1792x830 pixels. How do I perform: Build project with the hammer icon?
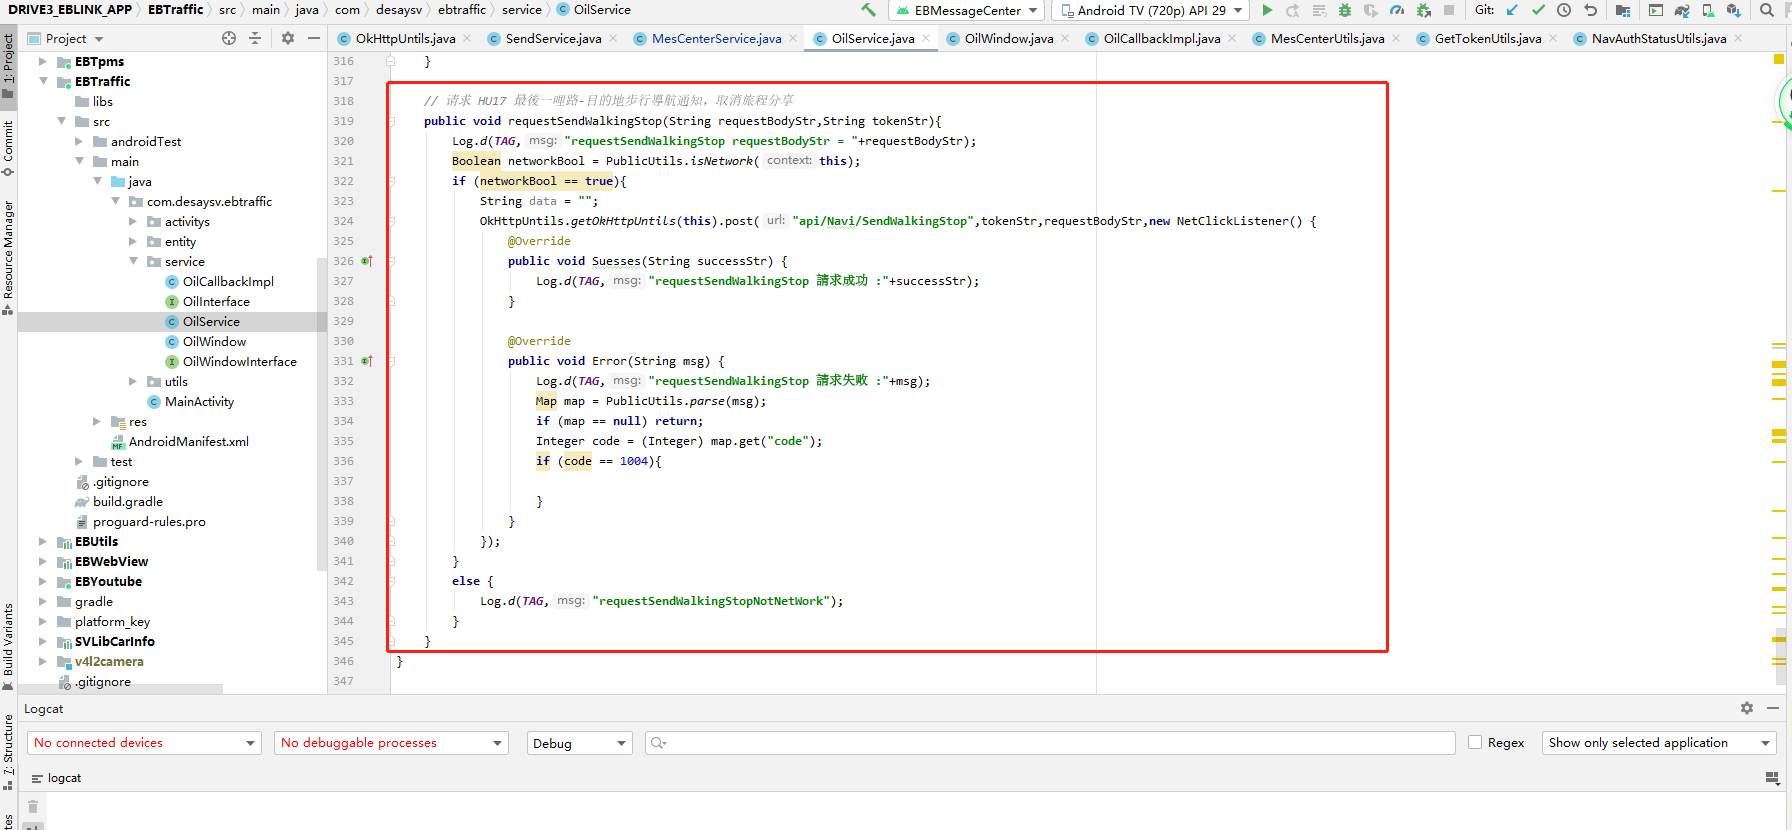[868, 10]
